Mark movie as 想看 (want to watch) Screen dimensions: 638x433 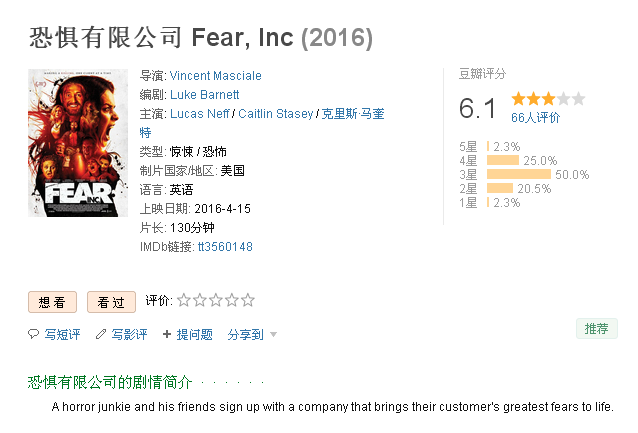pyautogui.click(x=52, y=302)
